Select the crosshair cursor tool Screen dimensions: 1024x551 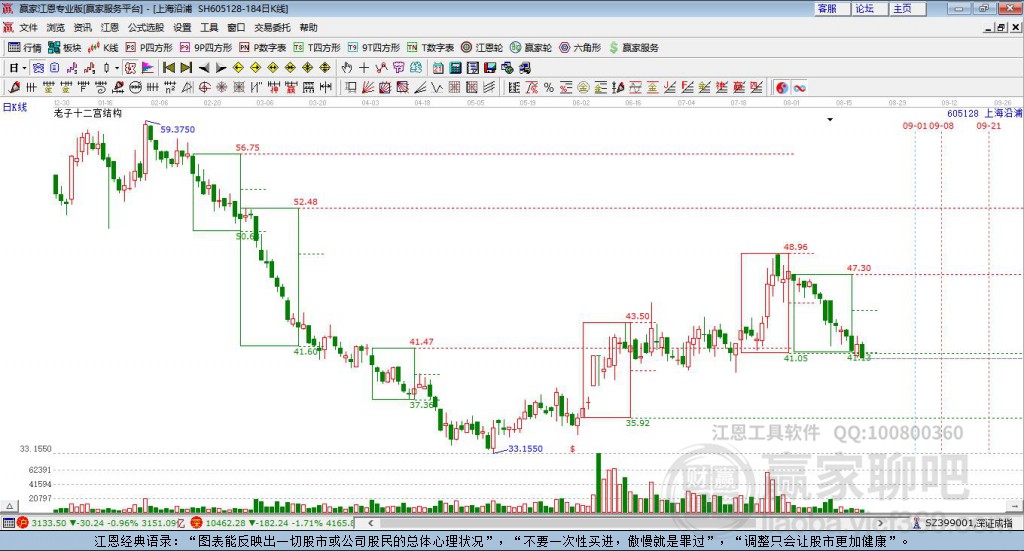(x=364, y=68)
